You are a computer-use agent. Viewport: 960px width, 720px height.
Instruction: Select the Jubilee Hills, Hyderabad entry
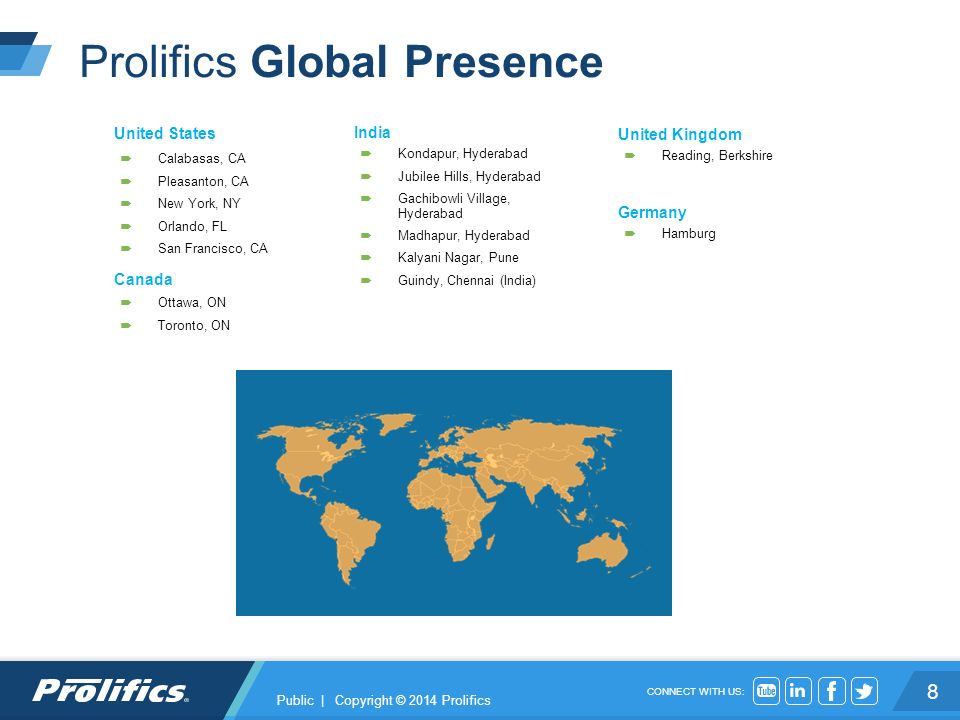469,176
